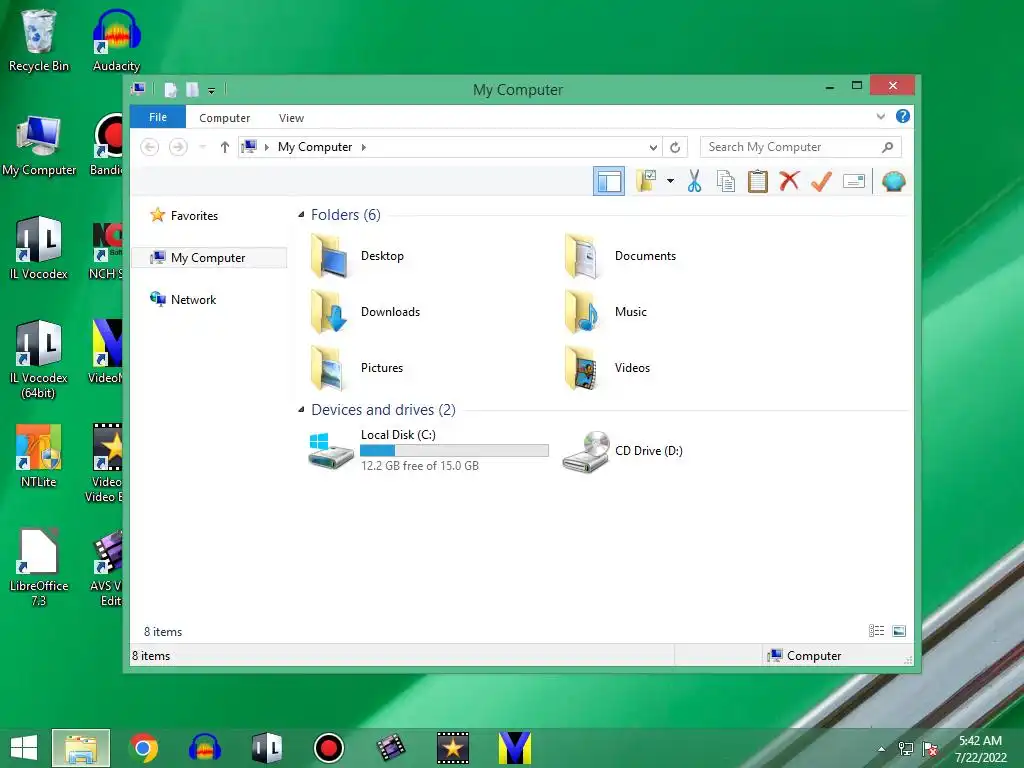Open the Pictures folder
1024x768 pixels.
click(x=357, y=368)
